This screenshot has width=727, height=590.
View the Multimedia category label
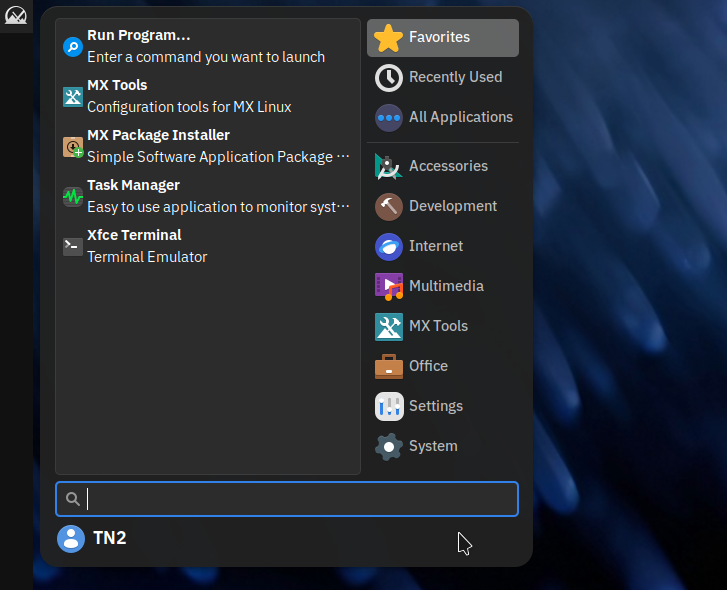446,286
